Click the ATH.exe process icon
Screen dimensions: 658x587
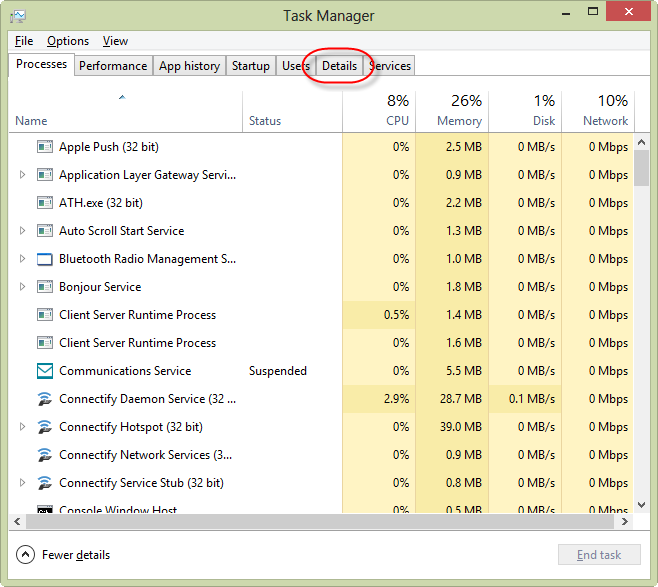(44, 203)
